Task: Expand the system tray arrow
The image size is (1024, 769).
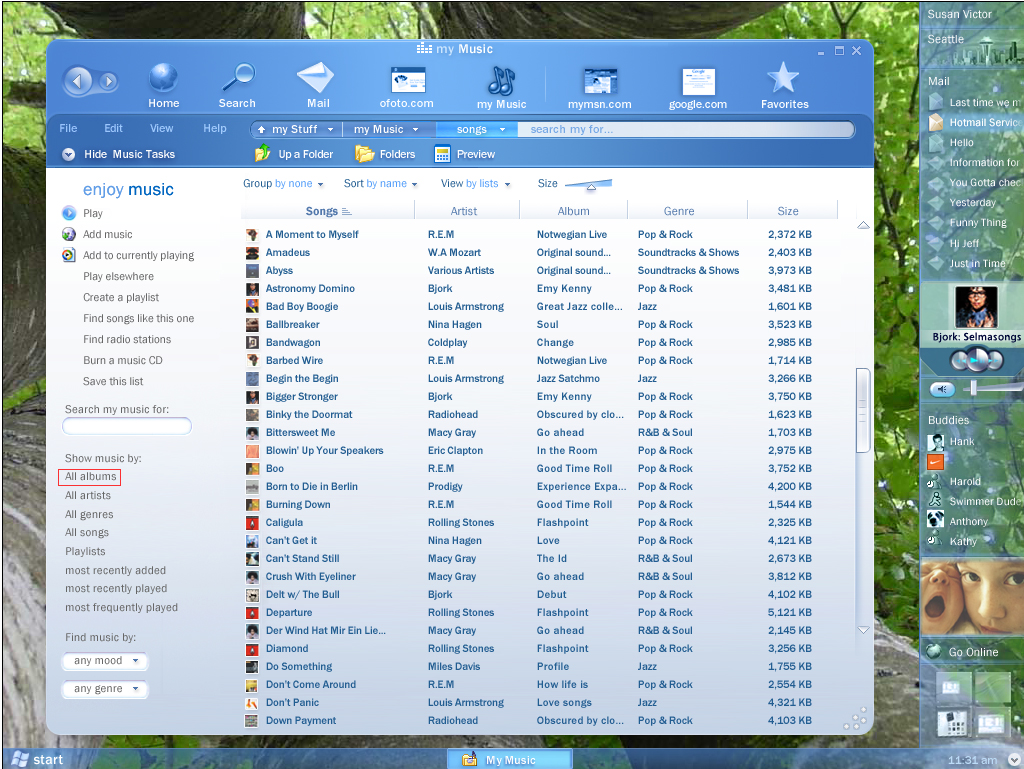Action: click(x=1014, y=759)
